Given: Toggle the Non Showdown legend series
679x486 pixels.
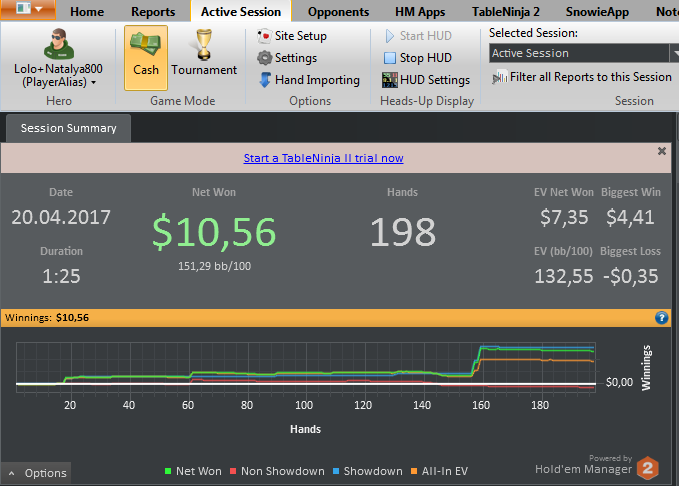Looking at the screenshot, I should [x=277, y=471].
